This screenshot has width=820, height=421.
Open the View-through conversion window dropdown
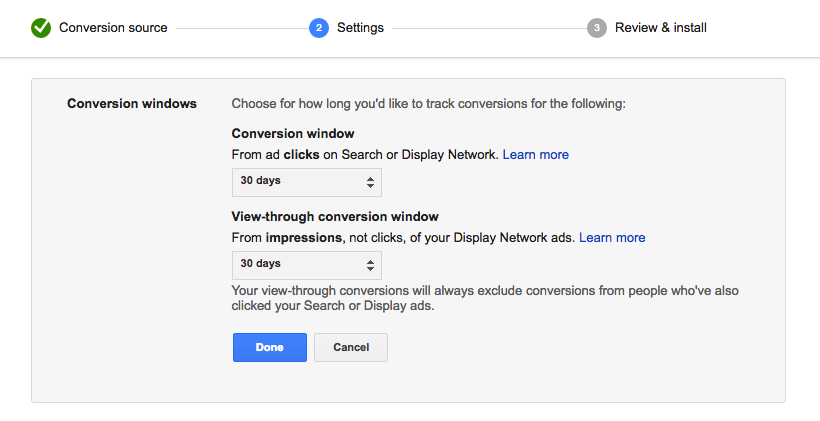[x=306, y=265]
